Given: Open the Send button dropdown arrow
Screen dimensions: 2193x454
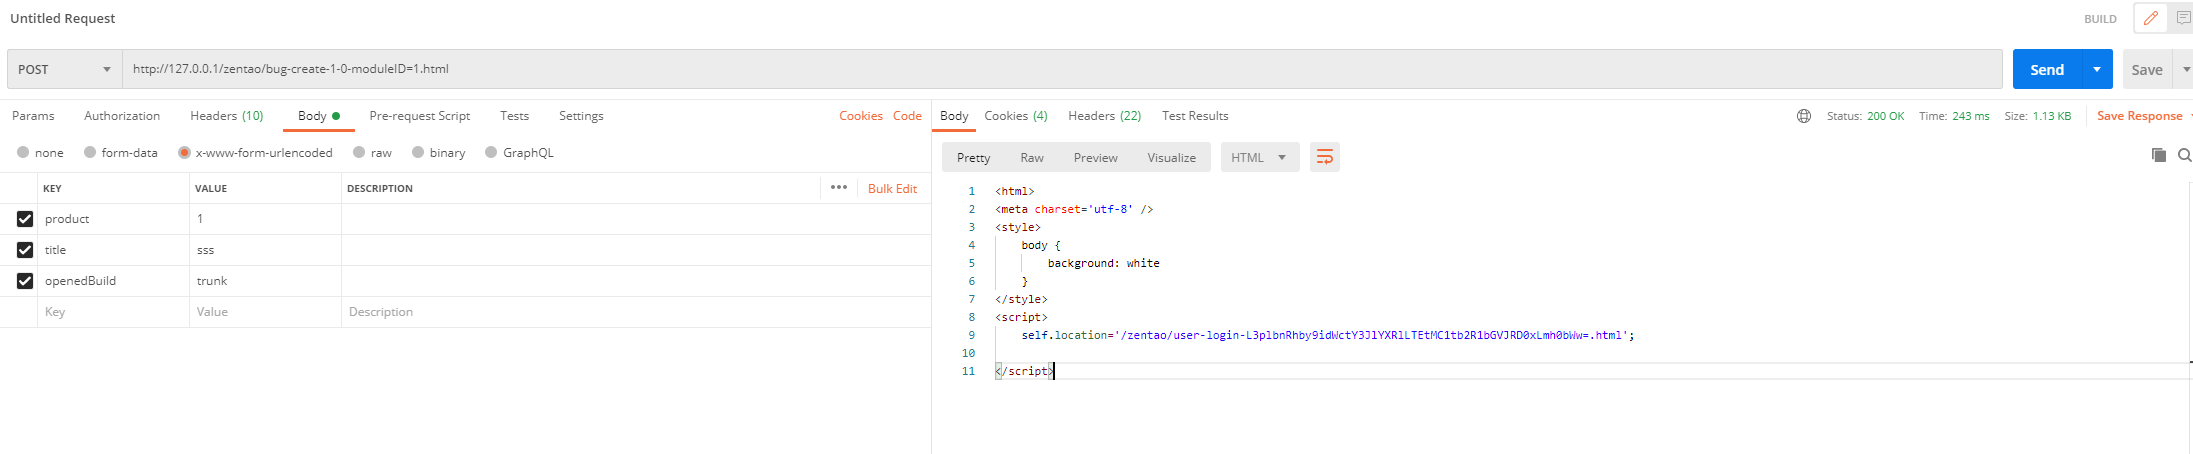Looking at the screenshot, I should tap(2096, 69).
